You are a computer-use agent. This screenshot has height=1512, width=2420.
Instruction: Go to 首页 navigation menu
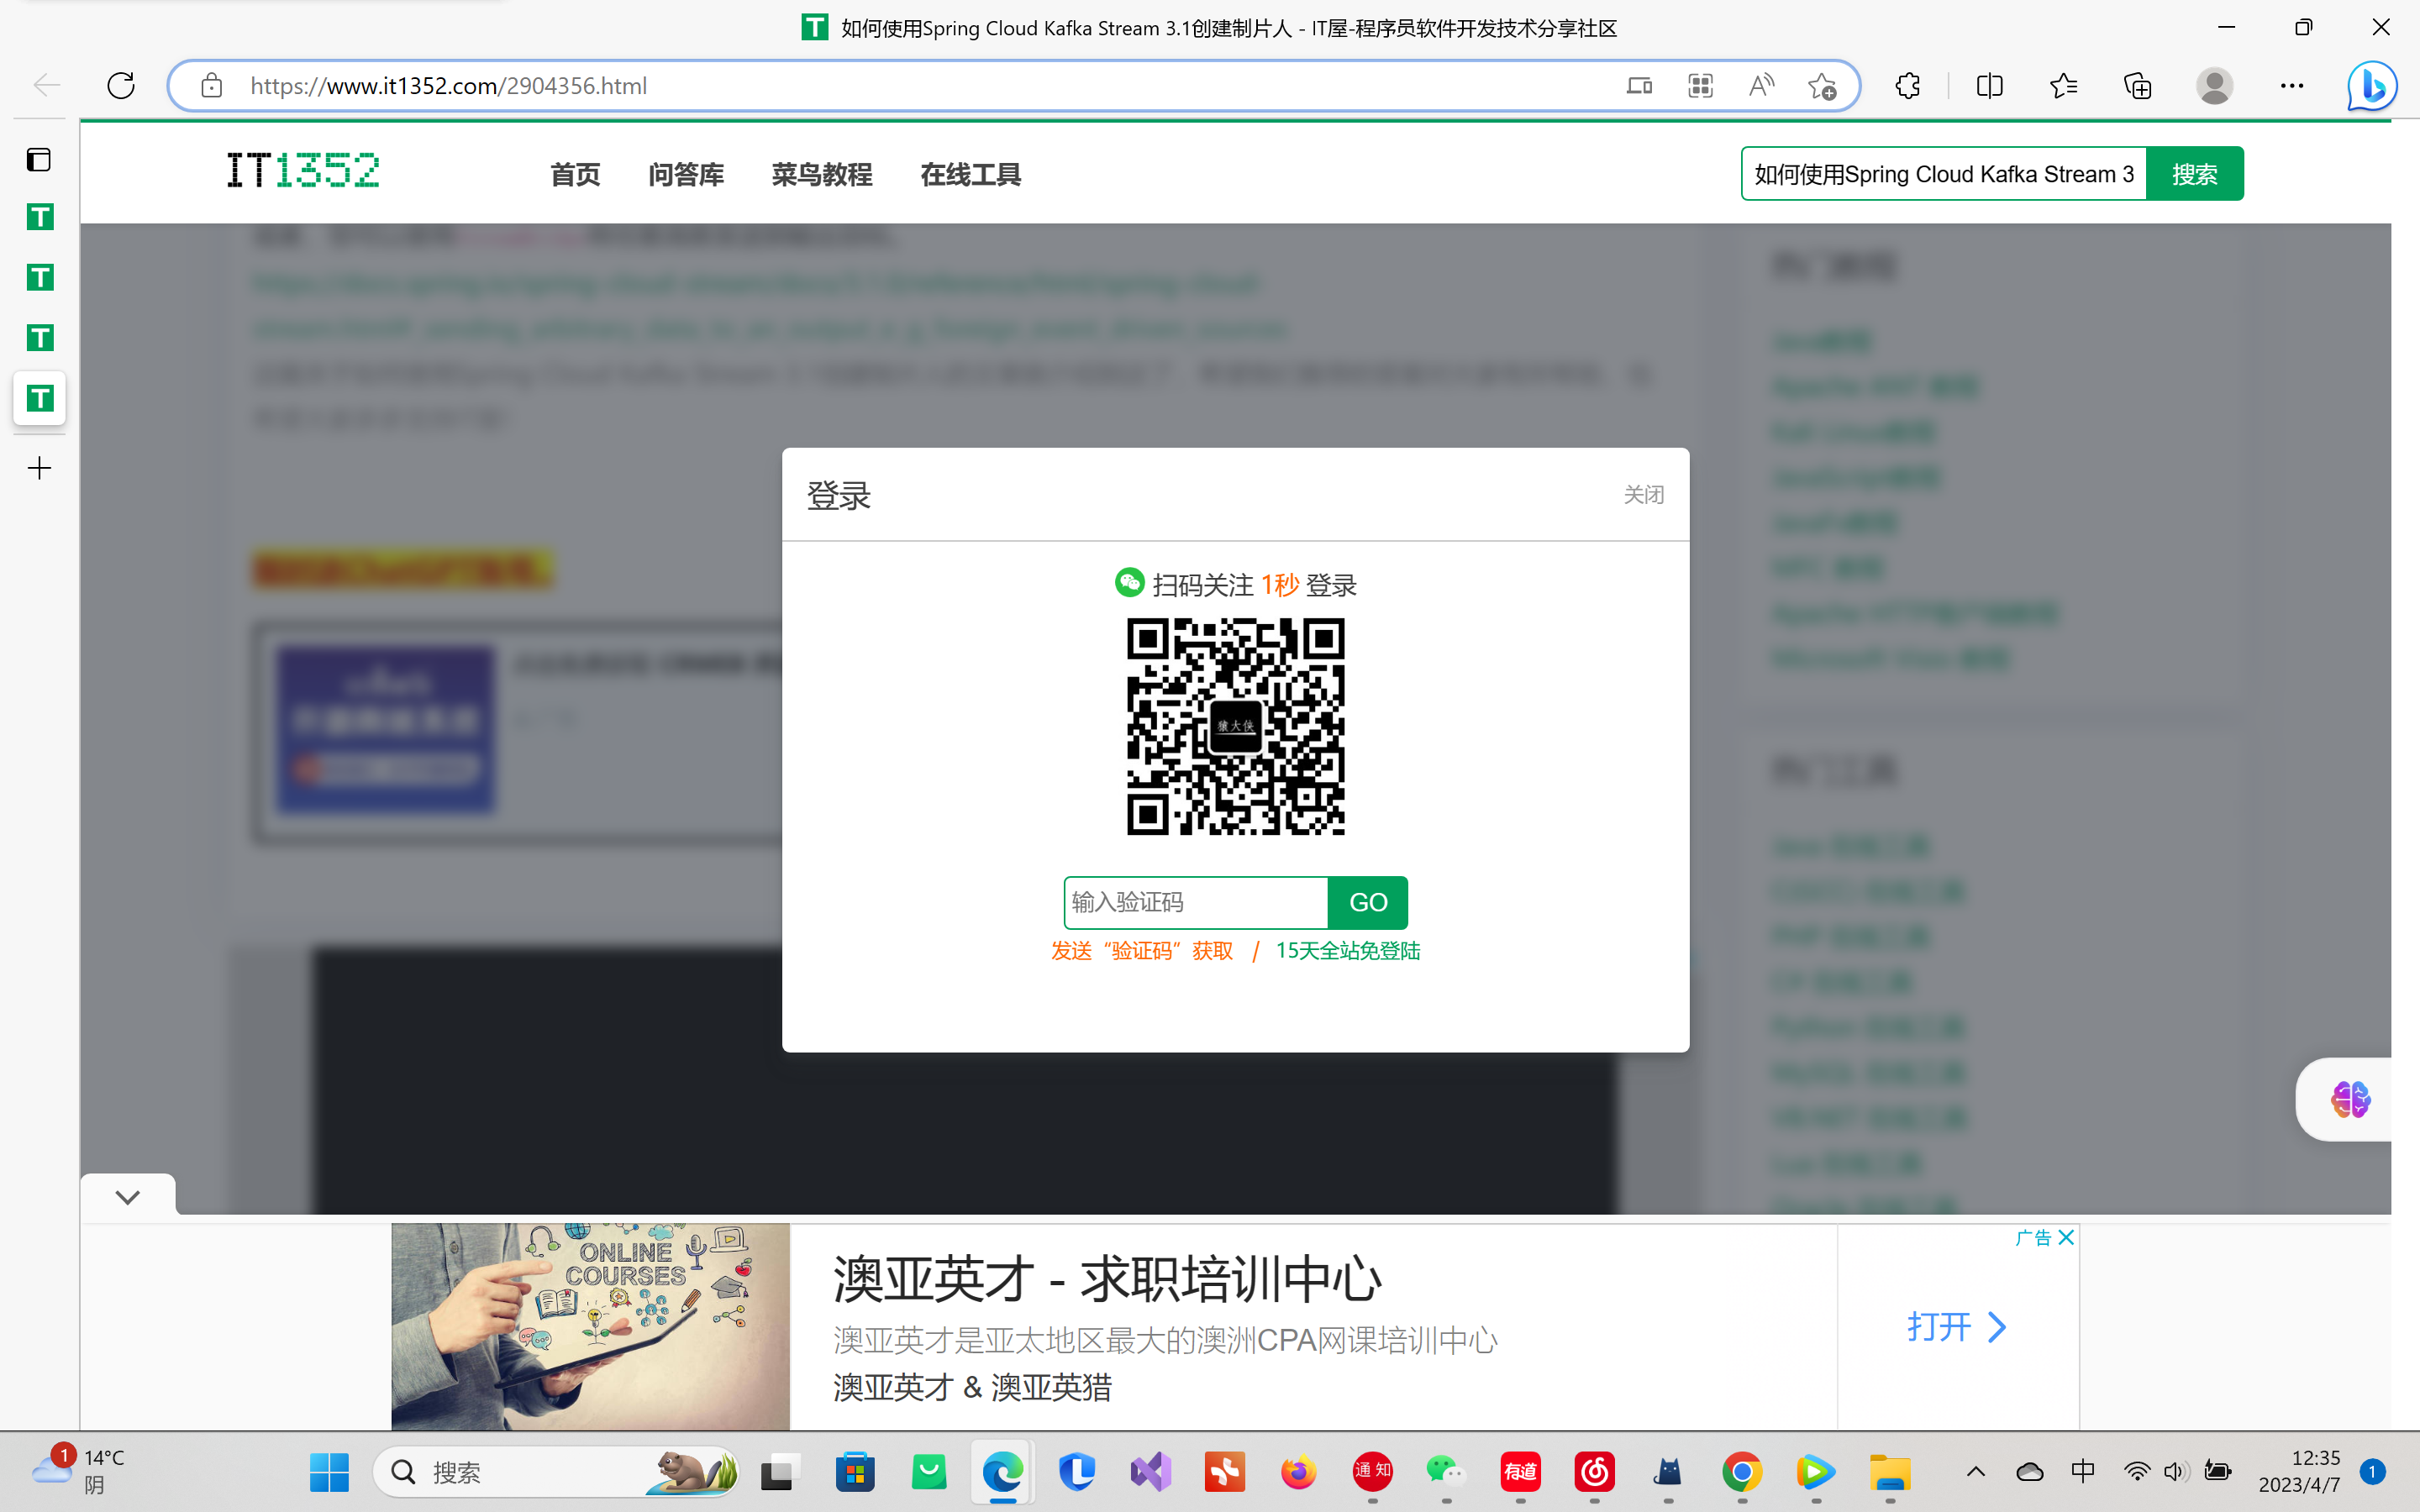point(575,175)
